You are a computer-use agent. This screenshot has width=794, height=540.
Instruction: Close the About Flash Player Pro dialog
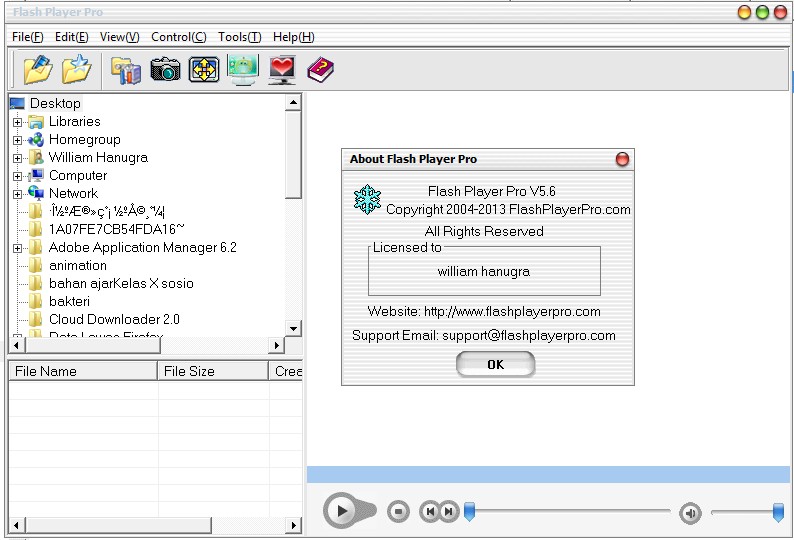pyautogui.click(x=622, y=159)
